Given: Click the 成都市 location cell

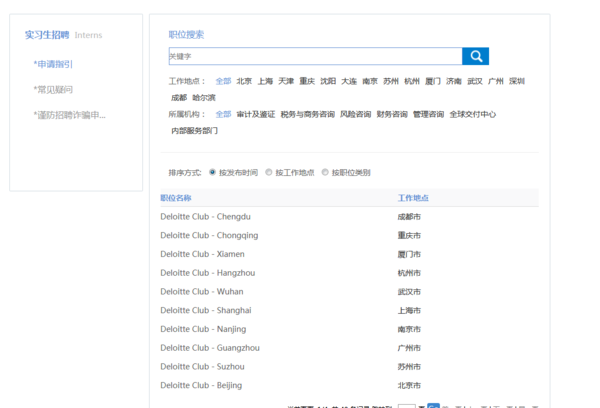Looking at the screenshot, I should pyautogui.click(x=409, y=217).
